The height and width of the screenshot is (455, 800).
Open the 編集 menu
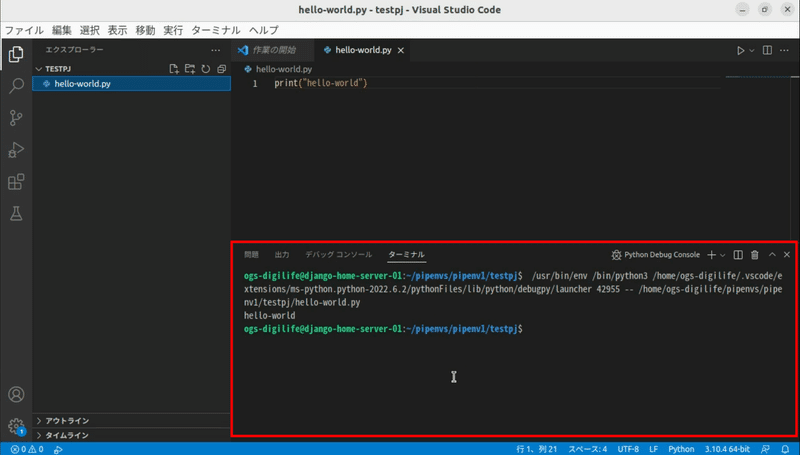click(x=62, y=30)
